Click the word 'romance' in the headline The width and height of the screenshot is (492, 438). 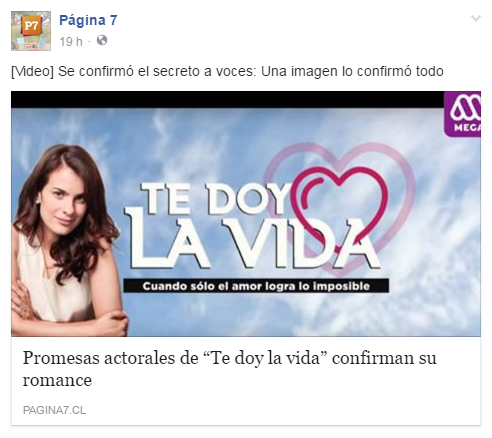click(57, 380)
